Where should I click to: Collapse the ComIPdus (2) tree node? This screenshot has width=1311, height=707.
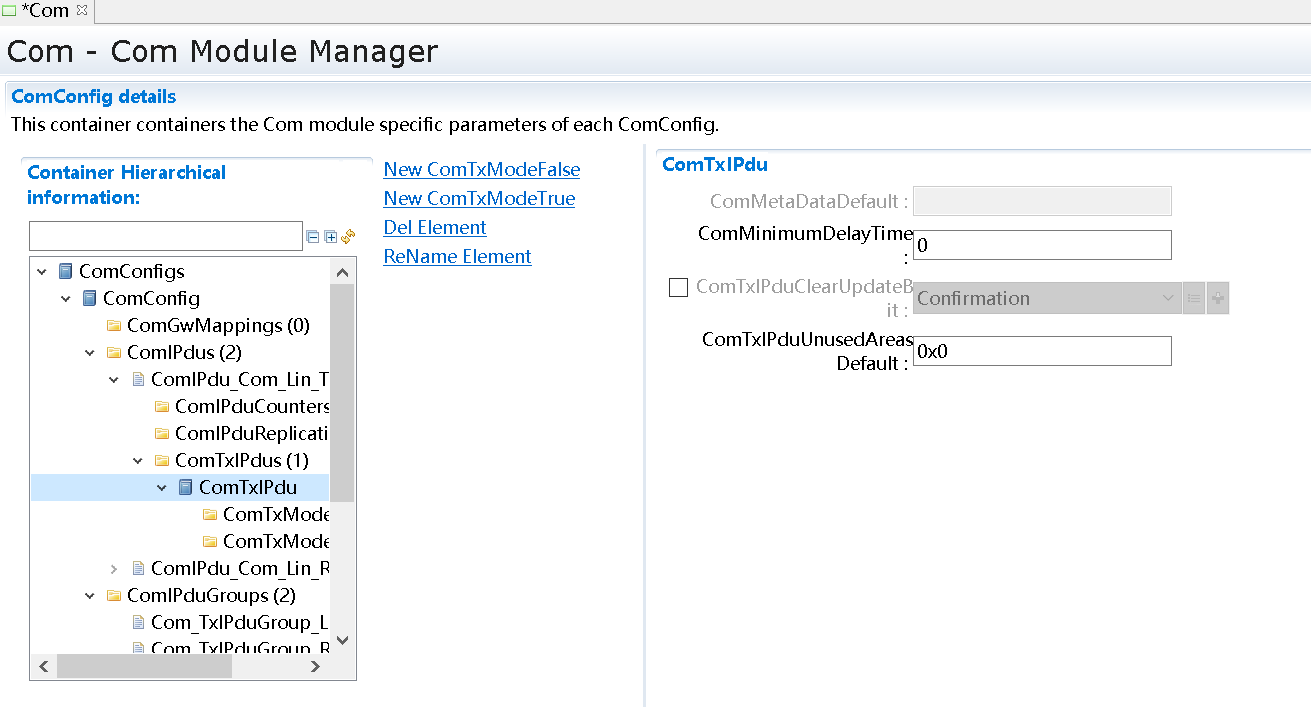tap(90, 352)
